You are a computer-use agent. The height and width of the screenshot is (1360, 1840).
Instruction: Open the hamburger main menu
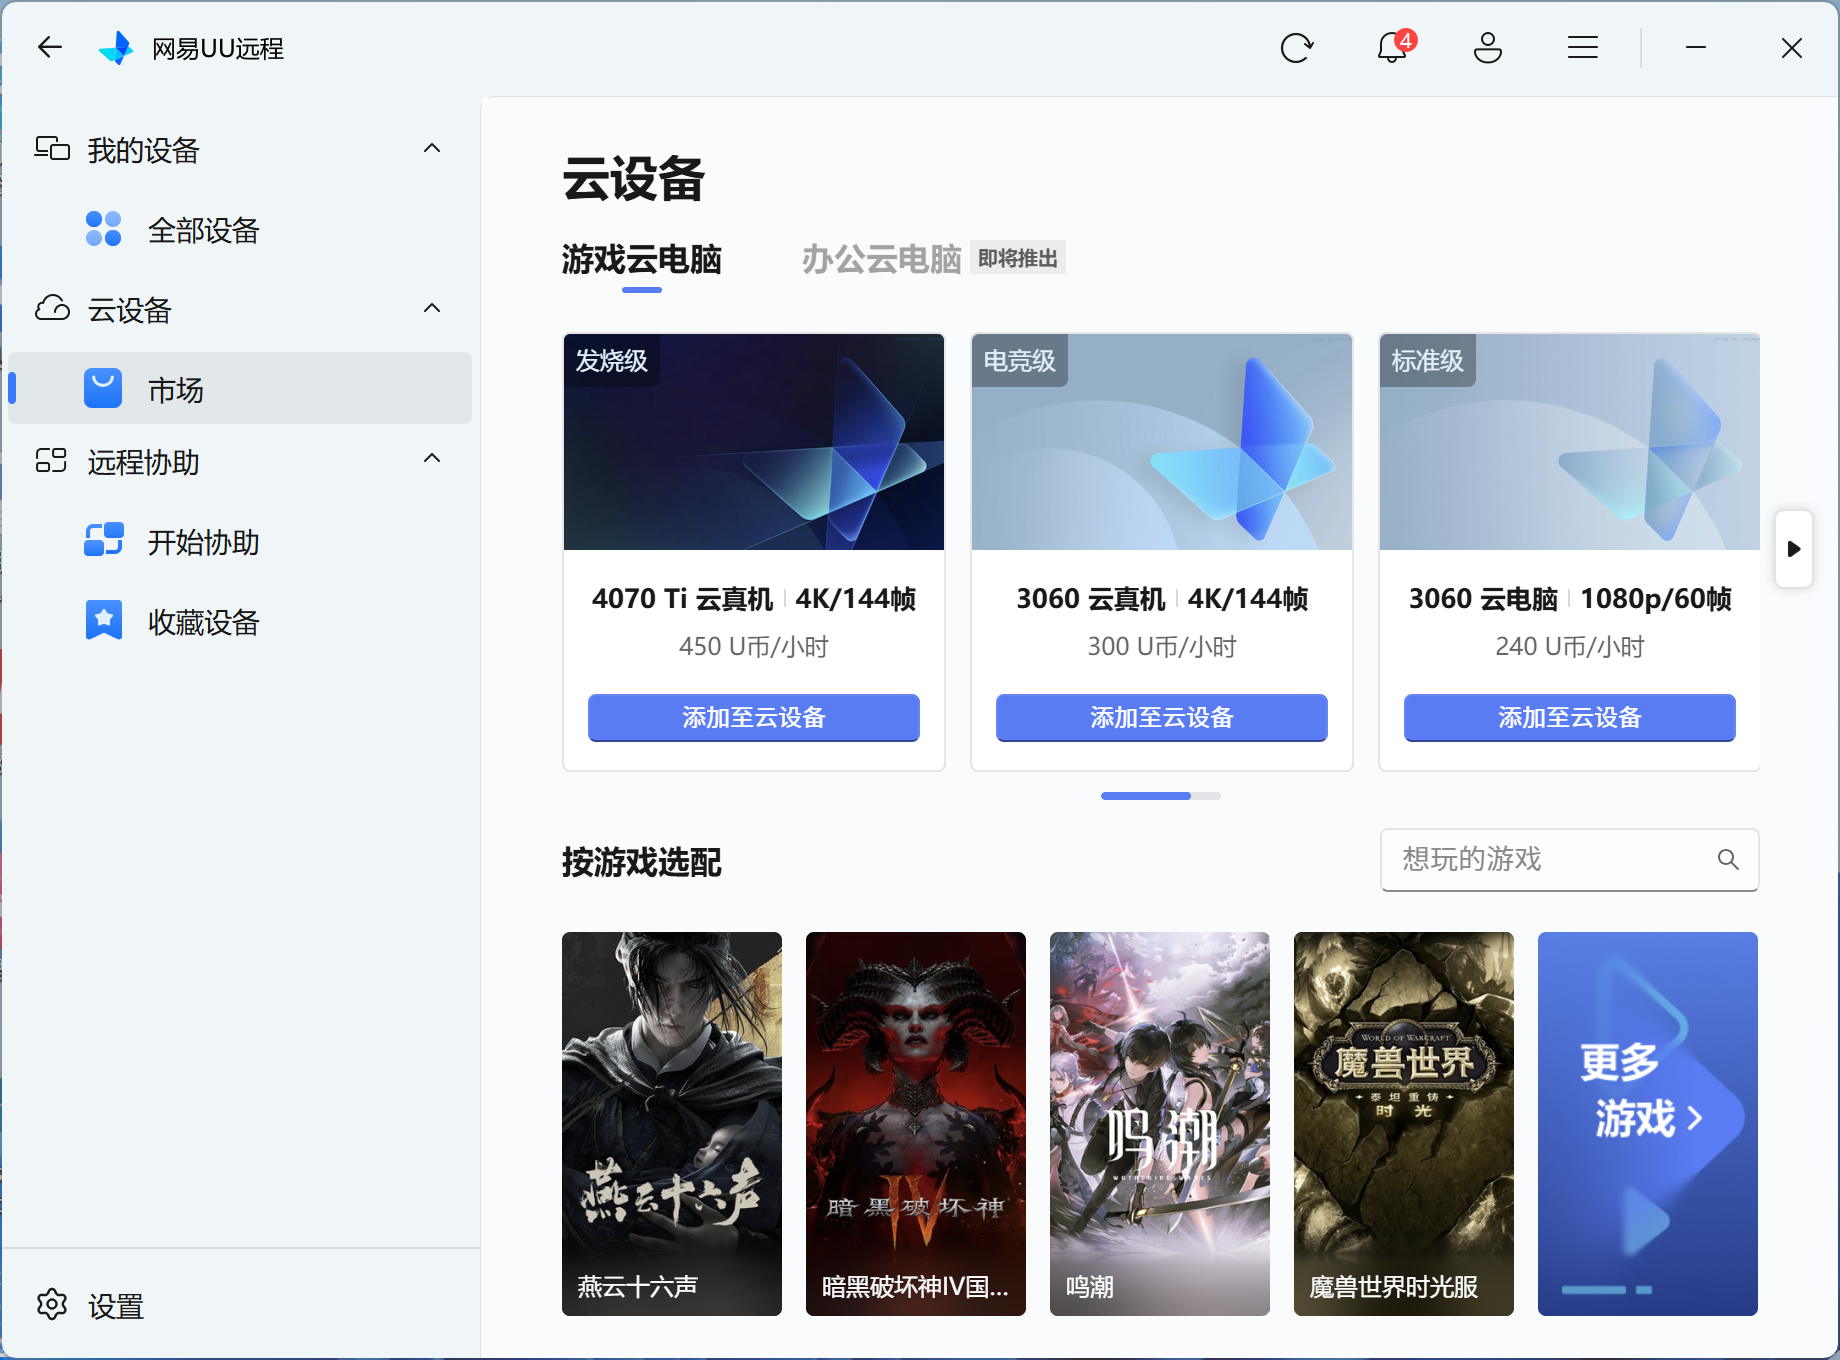point(1583,47)
